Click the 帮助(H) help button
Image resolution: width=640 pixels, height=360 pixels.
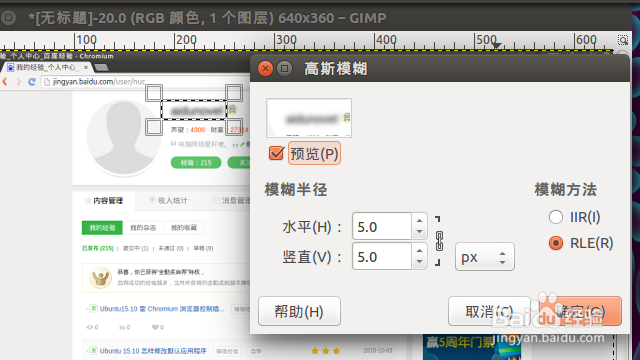[x=299, y=311]
